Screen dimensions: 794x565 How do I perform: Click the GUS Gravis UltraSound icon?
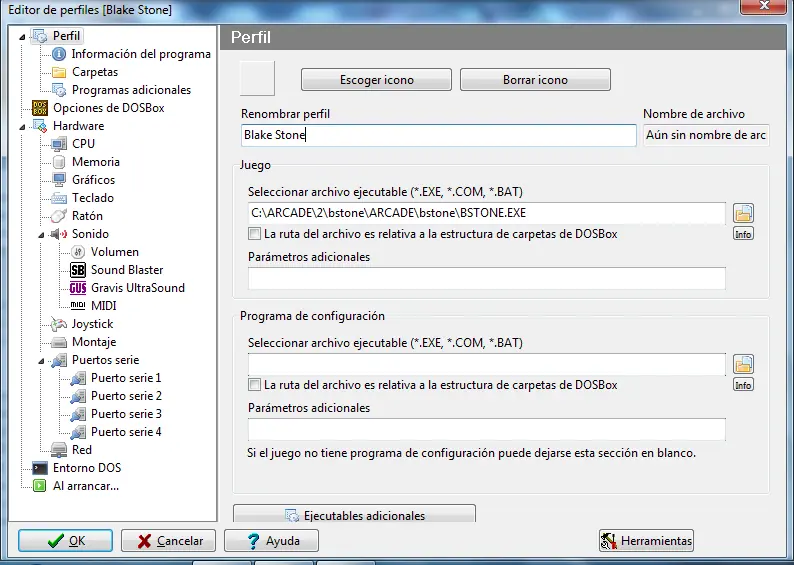[77, 288]
